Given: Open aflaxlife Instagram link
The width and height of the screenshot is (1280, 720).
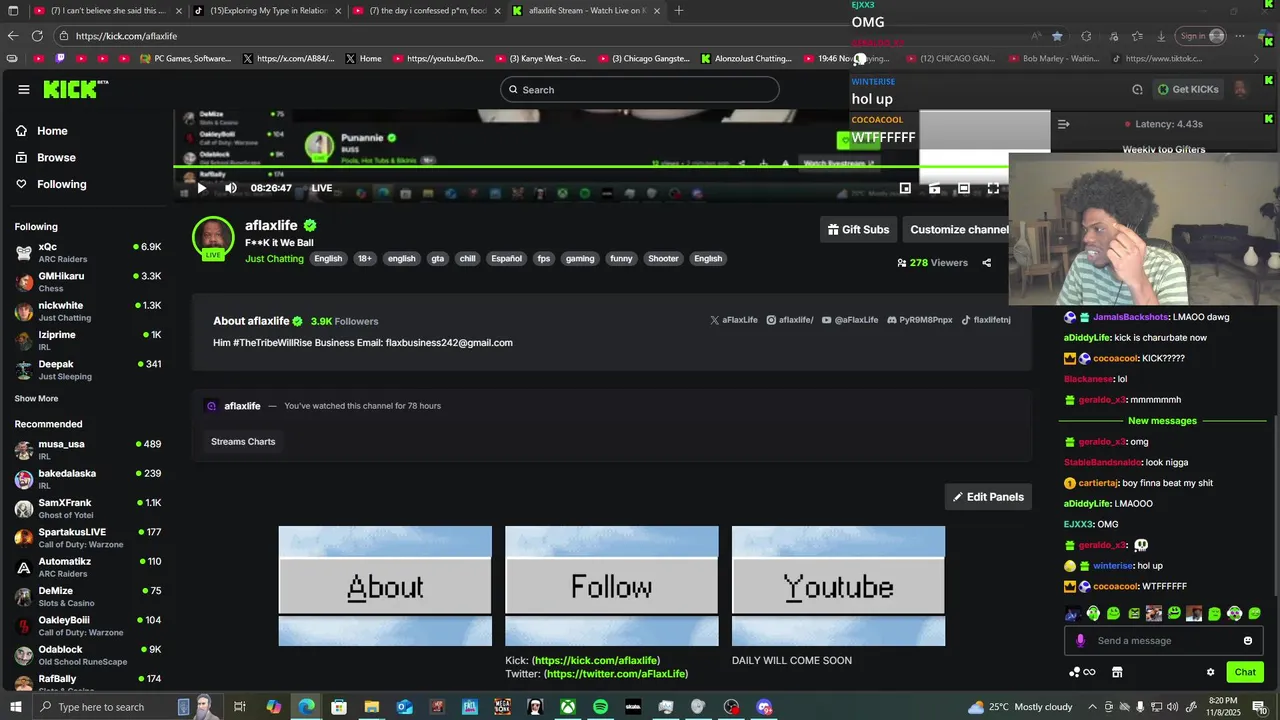Looking at the screenshot, I should [x=790, y=320].
